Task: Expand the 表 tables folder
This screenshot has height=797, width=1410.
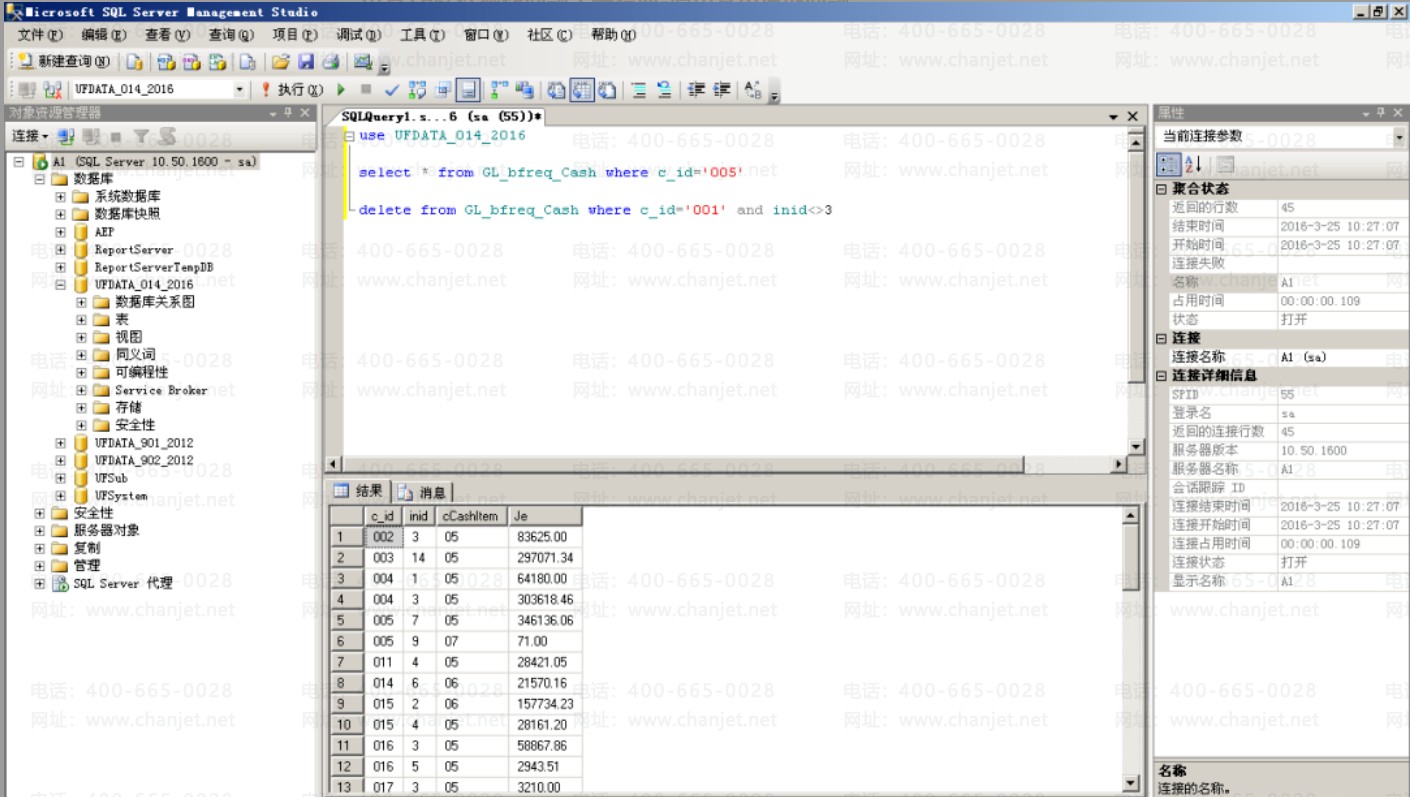Action: (82, 319)
